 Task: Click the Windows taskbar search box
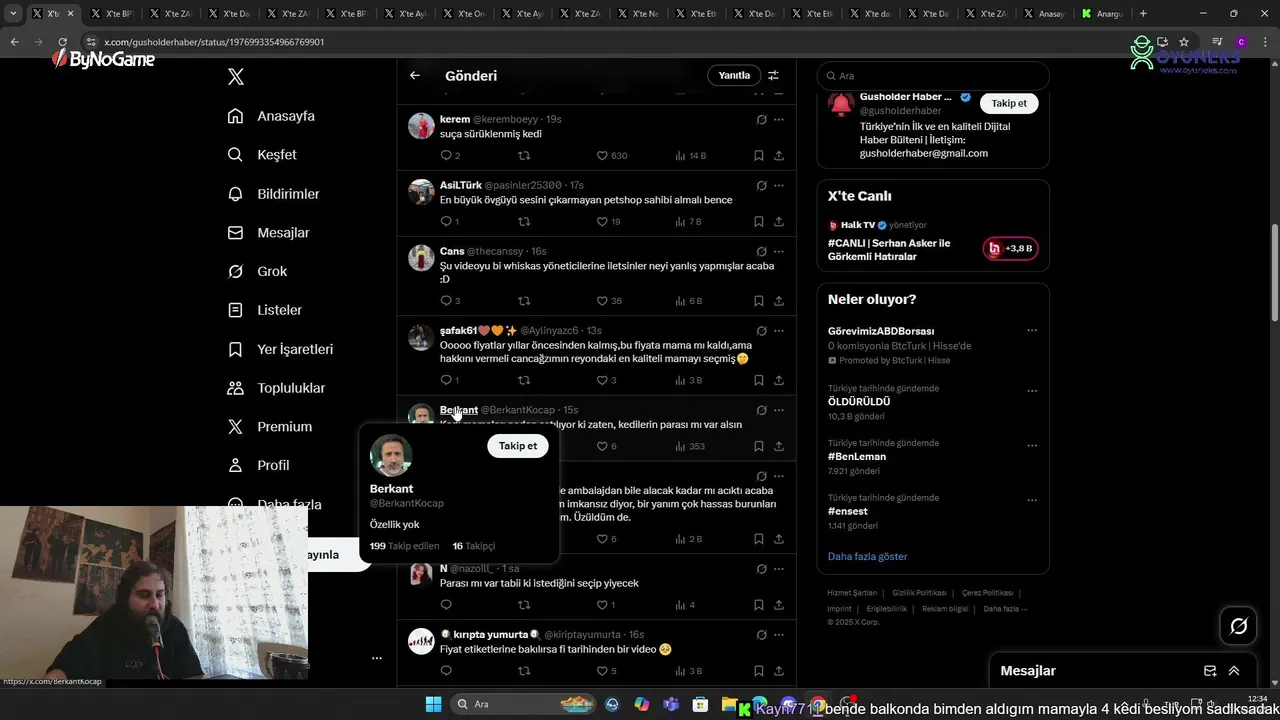tap(523, 704)
